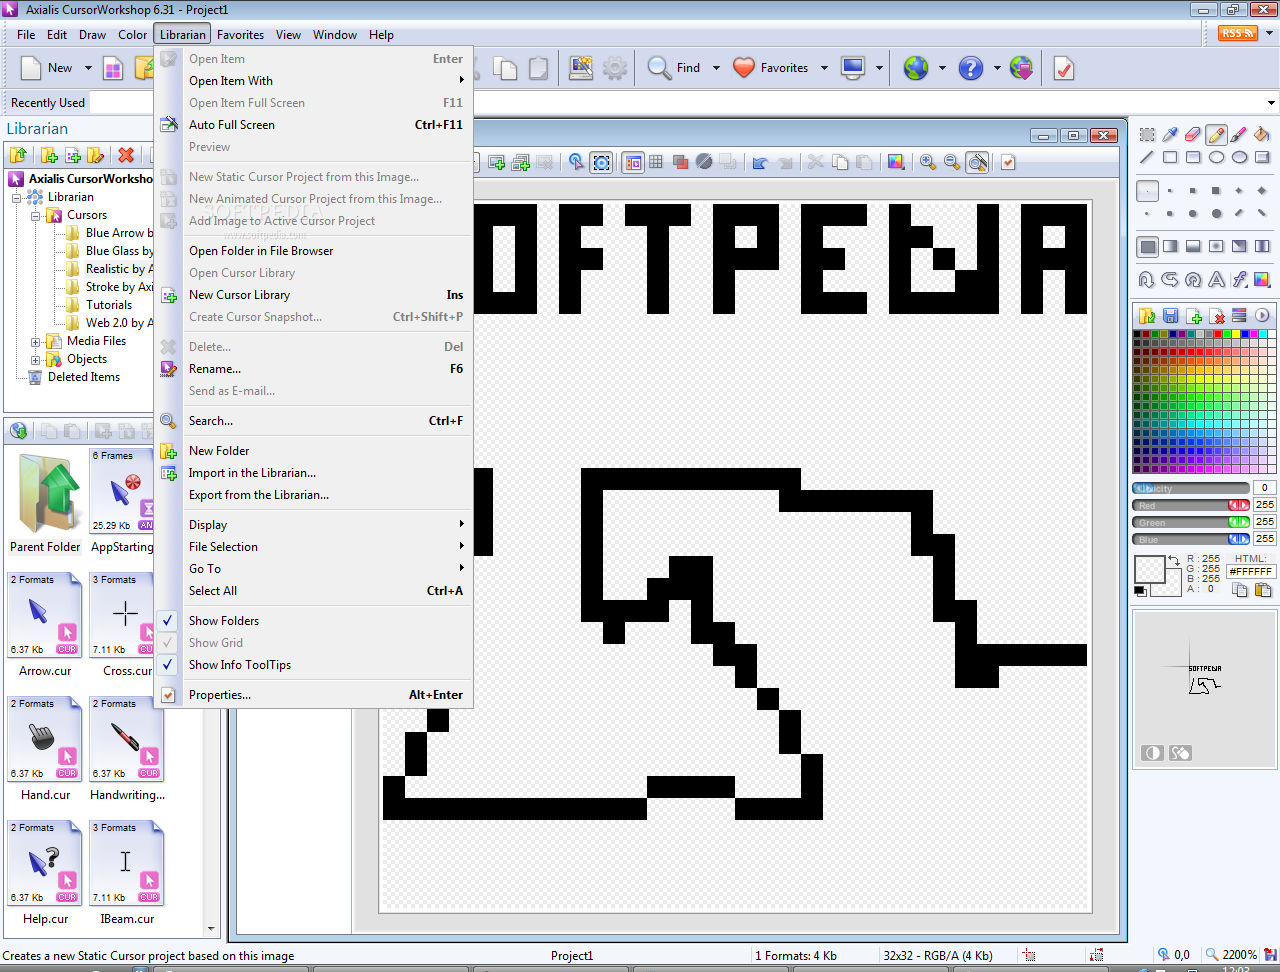Choose the Line drawing tool
The width and height of the screenshot is (1280, 972).
point(1147,157)
